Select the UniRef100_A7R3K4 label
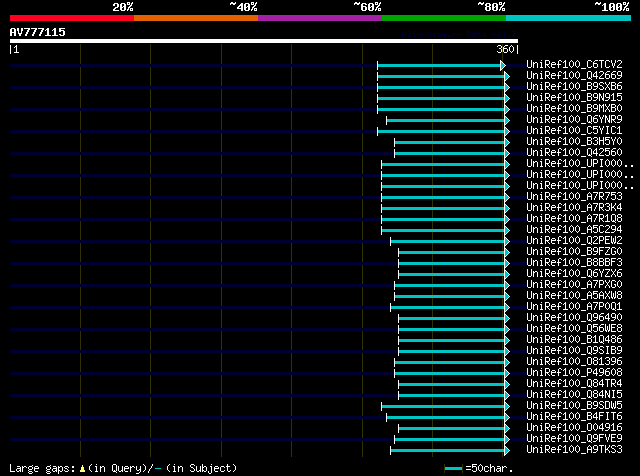The height and width of the screenshot is (476, 640). click(x=574, y=208)
